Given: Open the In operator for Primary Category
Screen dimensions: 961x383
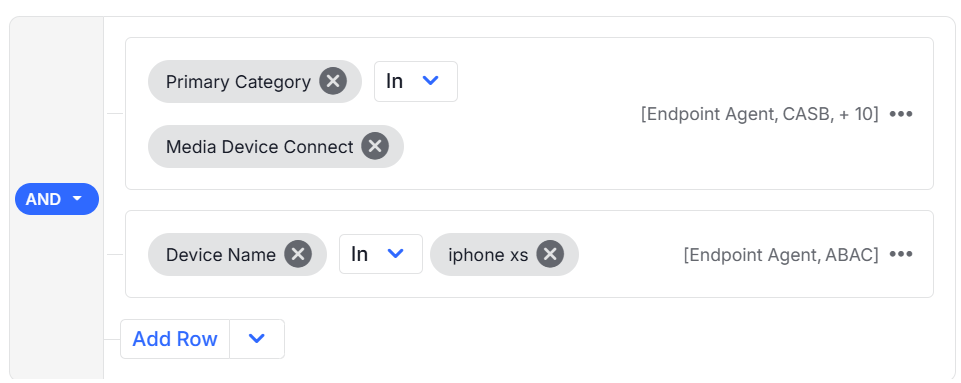Looking at the screenshot, I should pyautogui.click(x=416, y=82).
